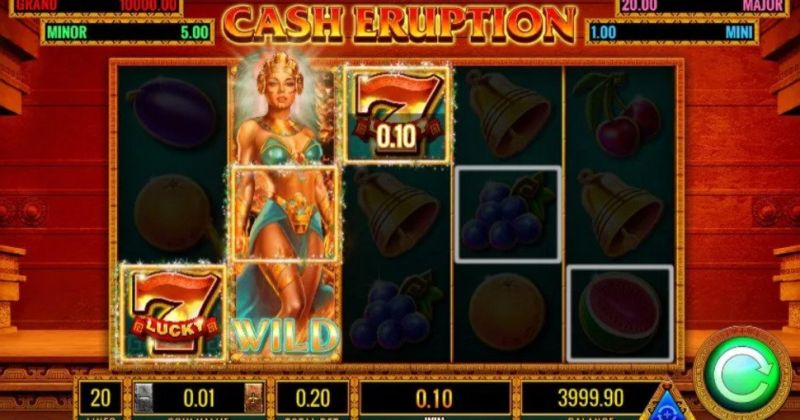The width and height of the screenshot is (800, 420).
Task: Click the balance display showing 3999.90
Action: 591,399
